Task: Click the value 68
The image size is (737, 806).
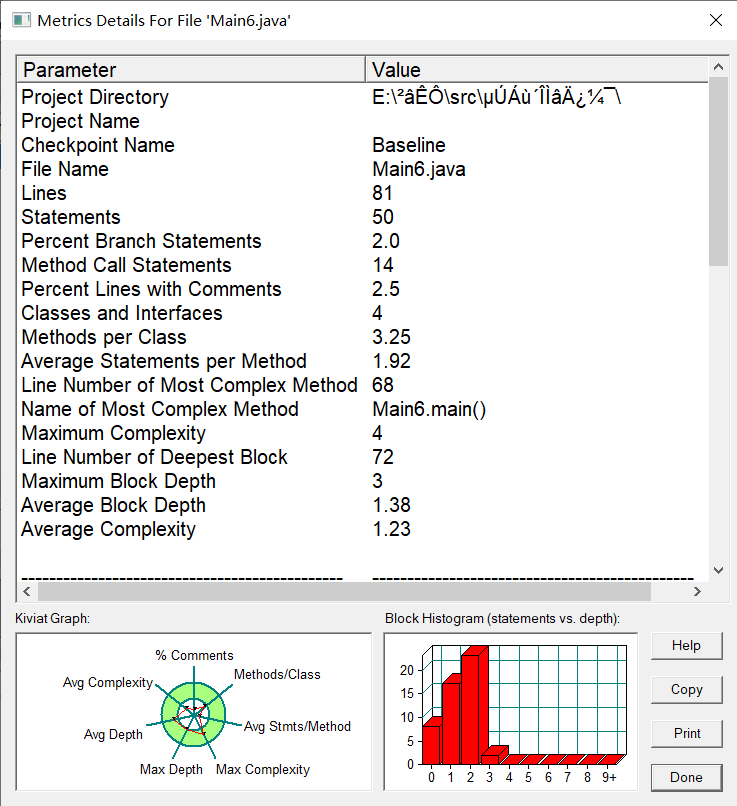Action: [x=383, y=385]
